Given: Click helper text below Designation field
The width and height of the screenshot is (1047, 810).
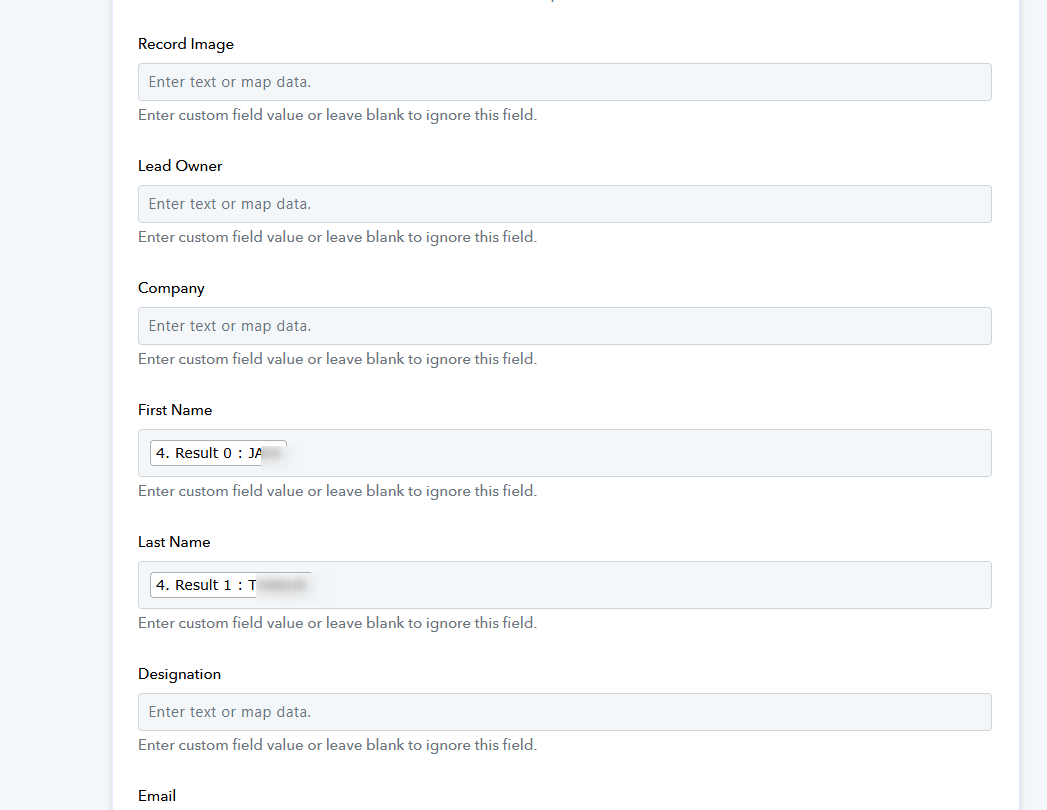Looking at the screenshot, I should [x=337, y=745].
